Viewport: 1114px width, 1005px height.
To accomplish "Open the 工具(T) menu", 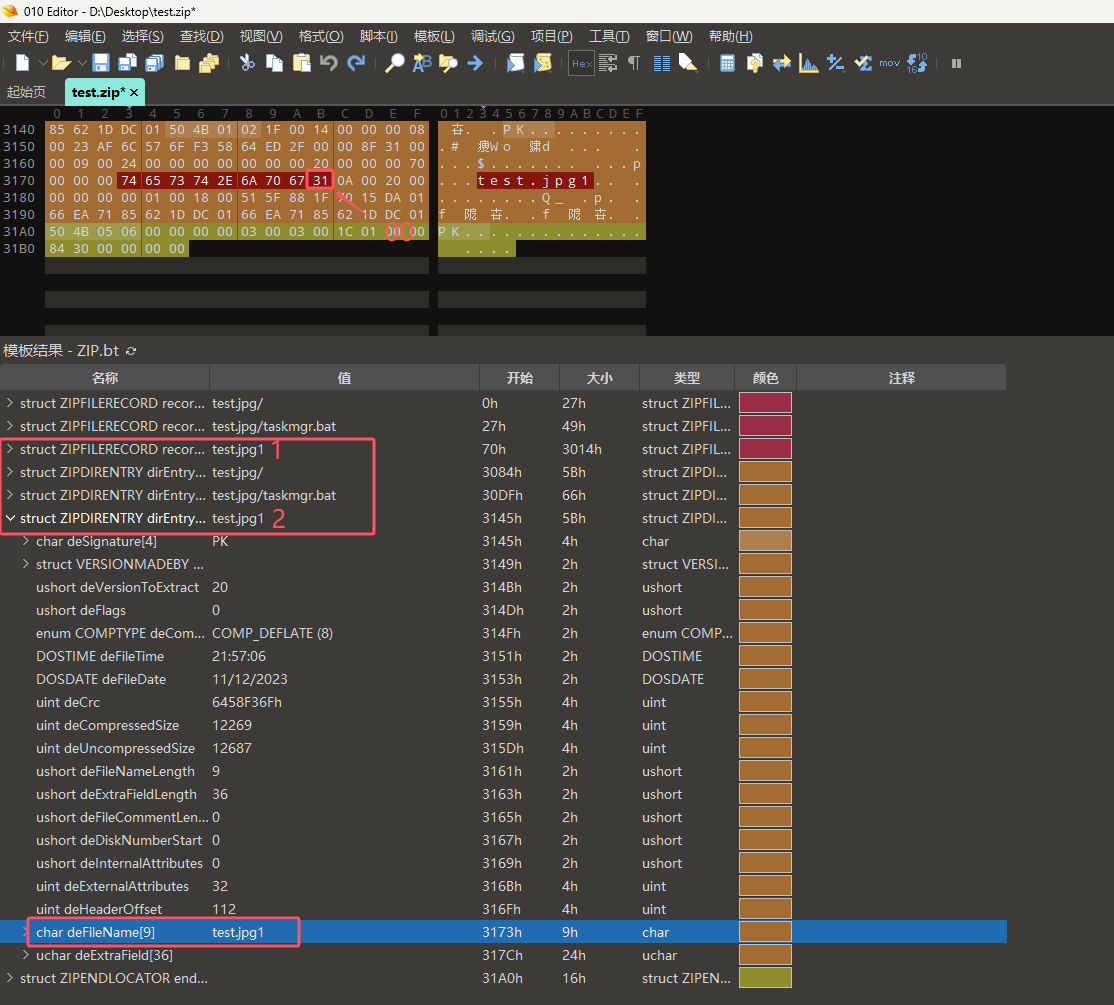I will 609,36.
